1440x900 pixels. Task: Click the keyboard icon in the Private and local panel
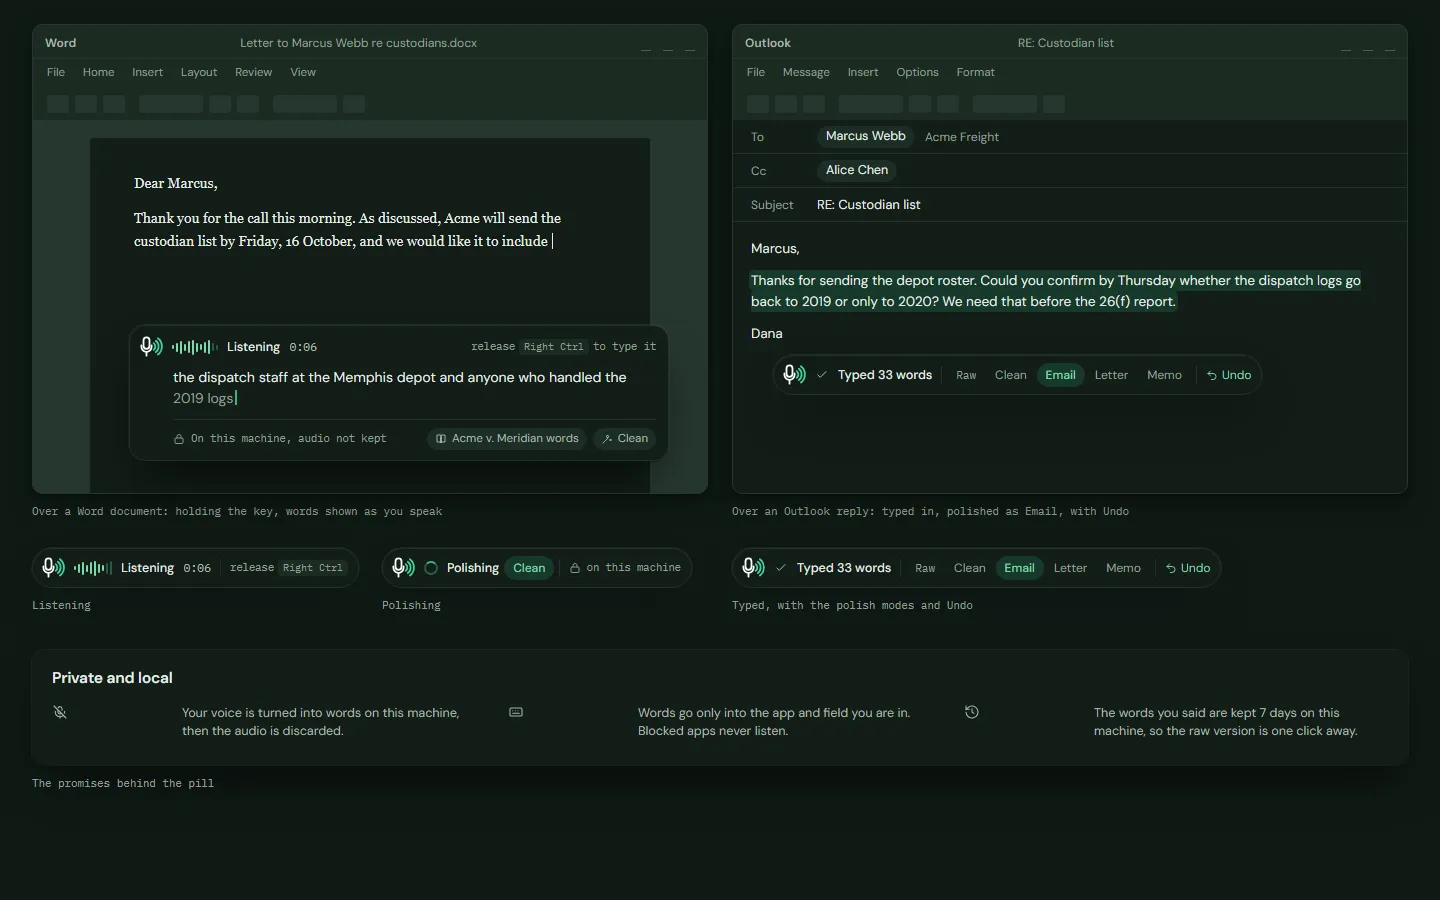[x=516, y=712]
